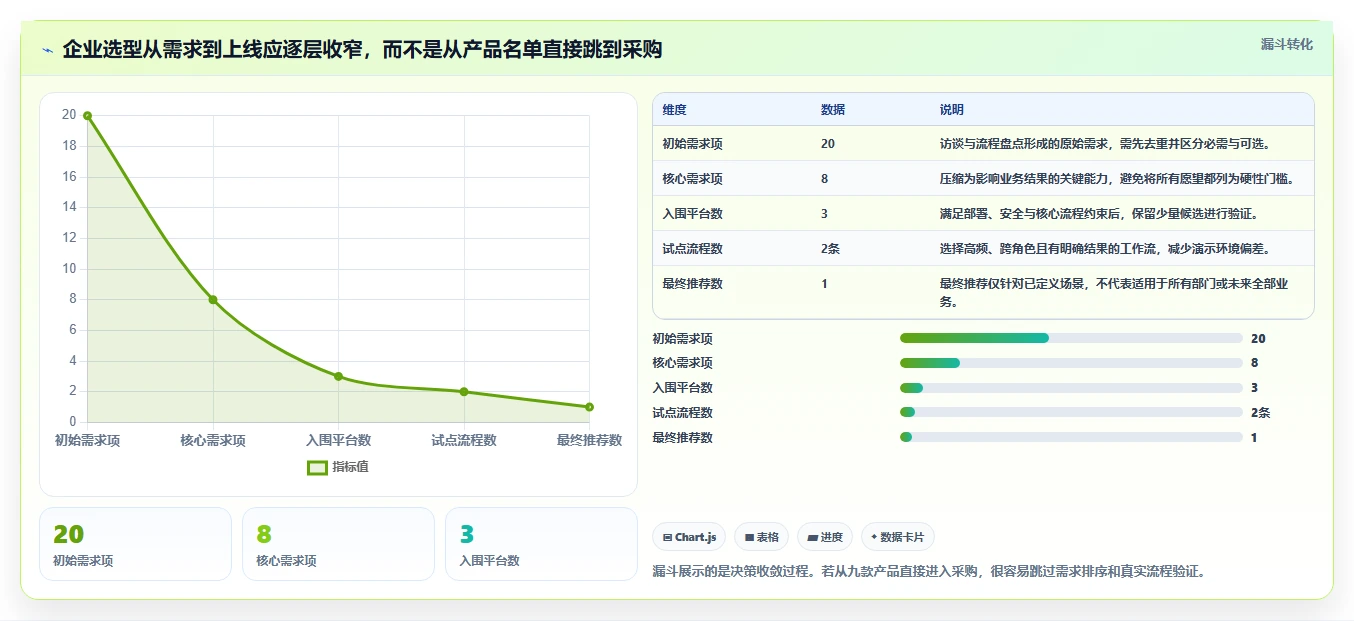Screen dimensions: 1354x621
Task: Click the 入围平台数 progress bar
Action: tap(1071, 388)
